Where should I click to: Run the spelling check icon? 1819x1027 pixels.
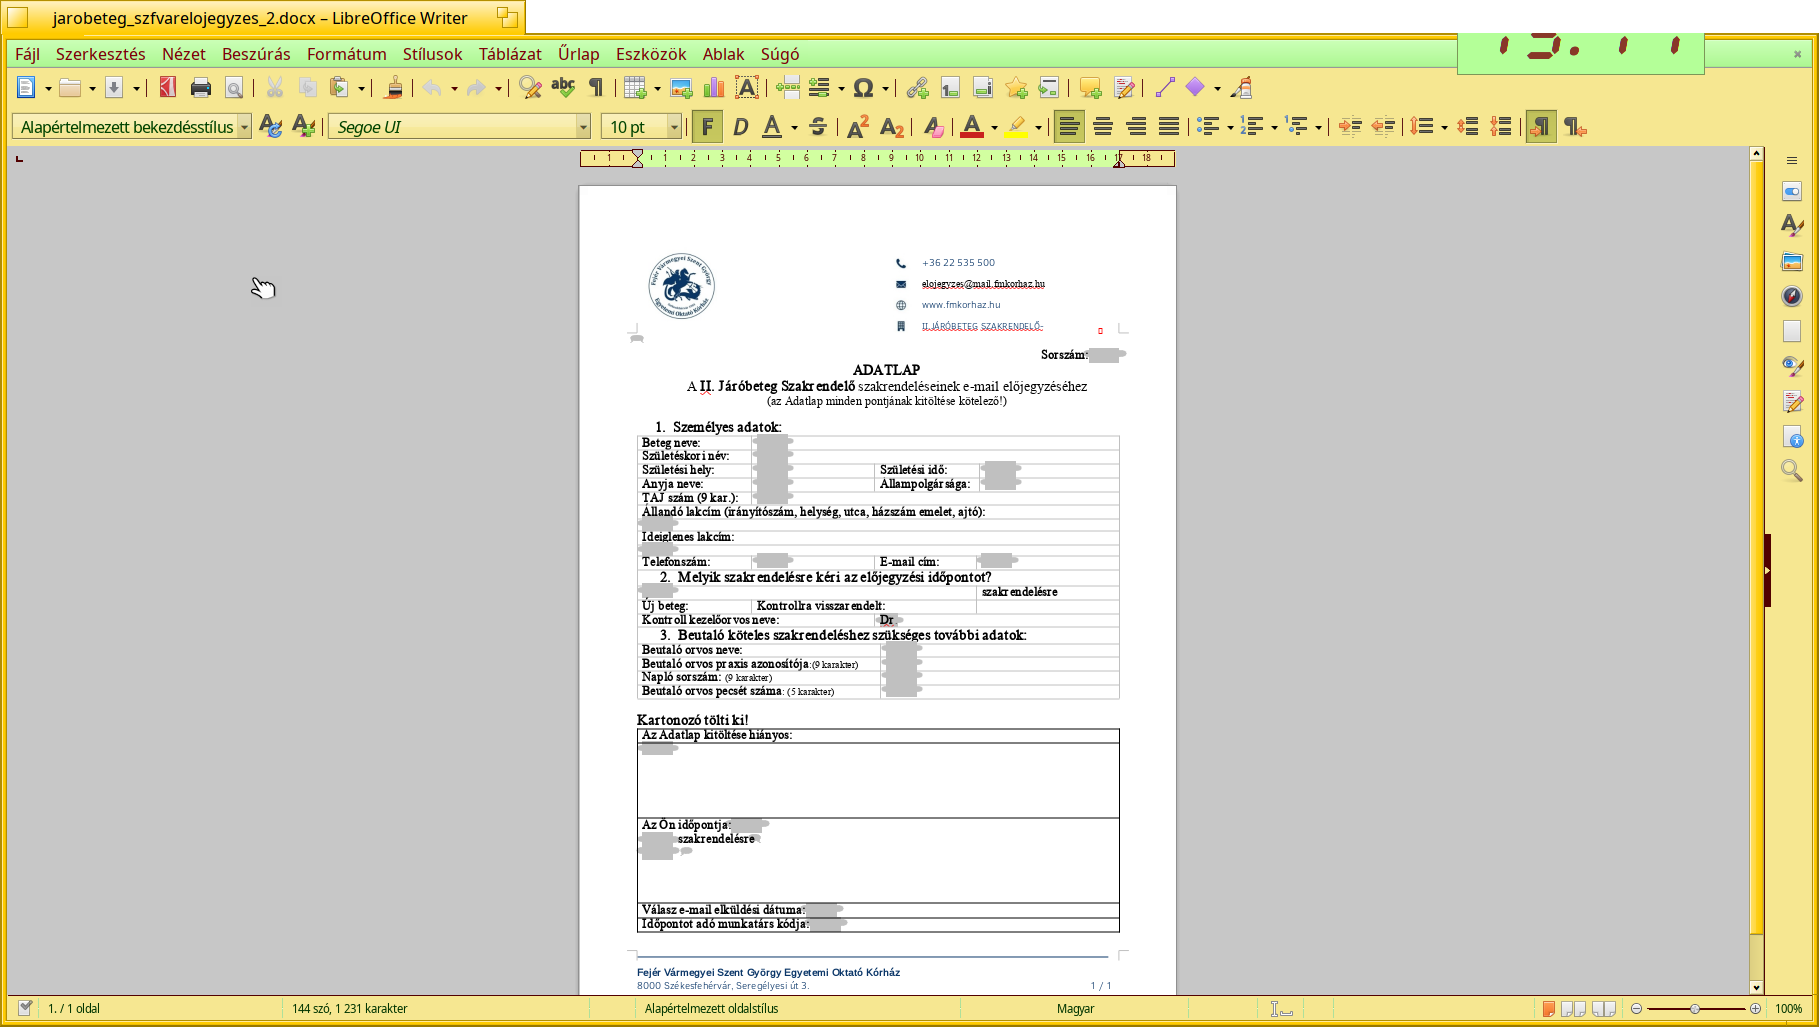563,88
